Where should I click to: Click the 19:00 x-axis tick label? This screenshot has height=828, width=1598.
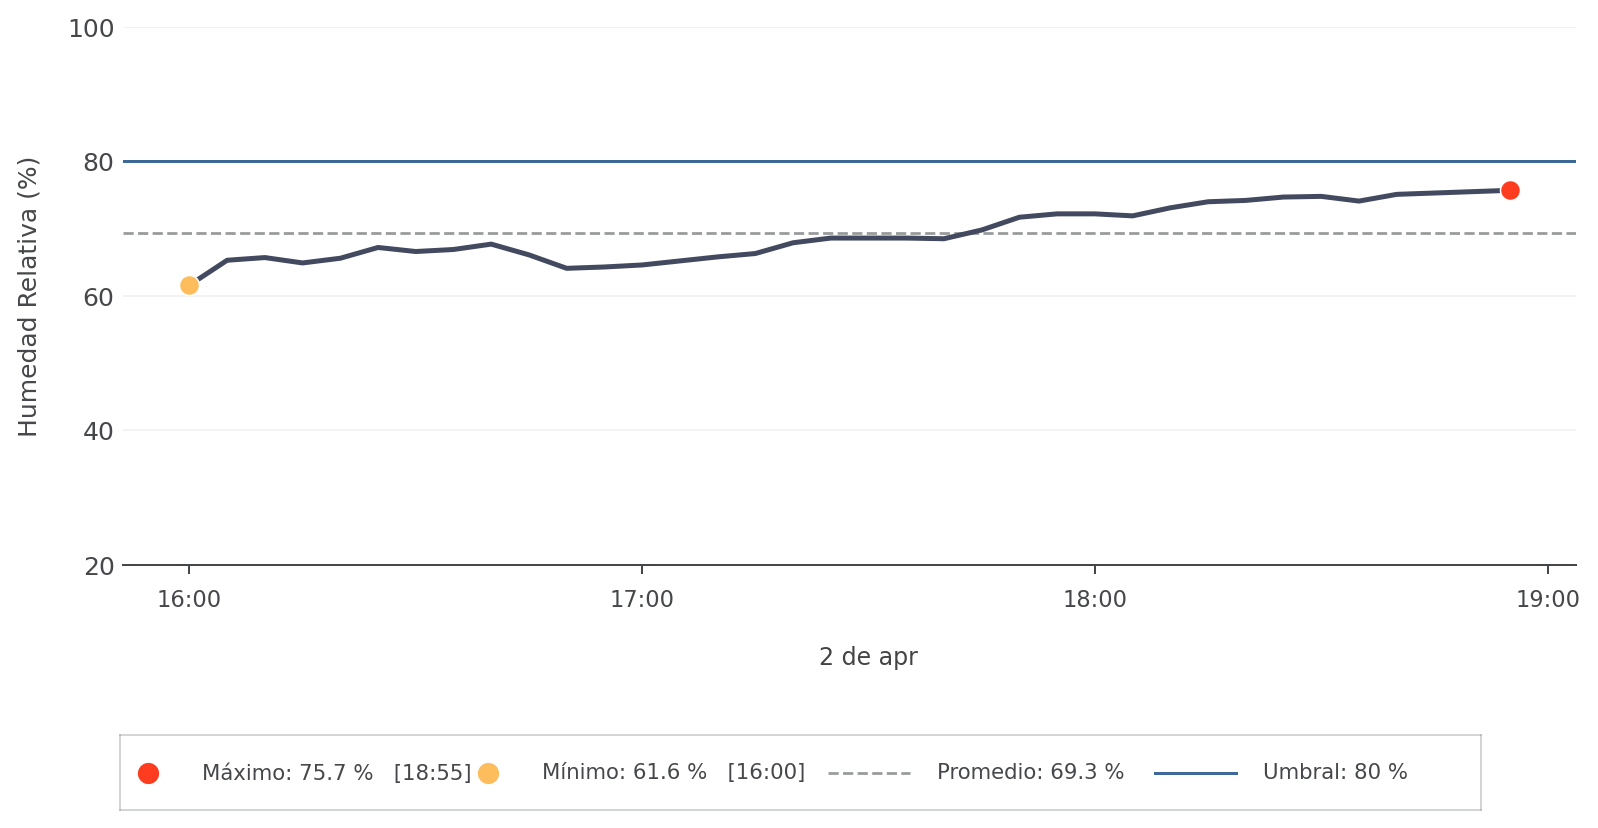1547,600
